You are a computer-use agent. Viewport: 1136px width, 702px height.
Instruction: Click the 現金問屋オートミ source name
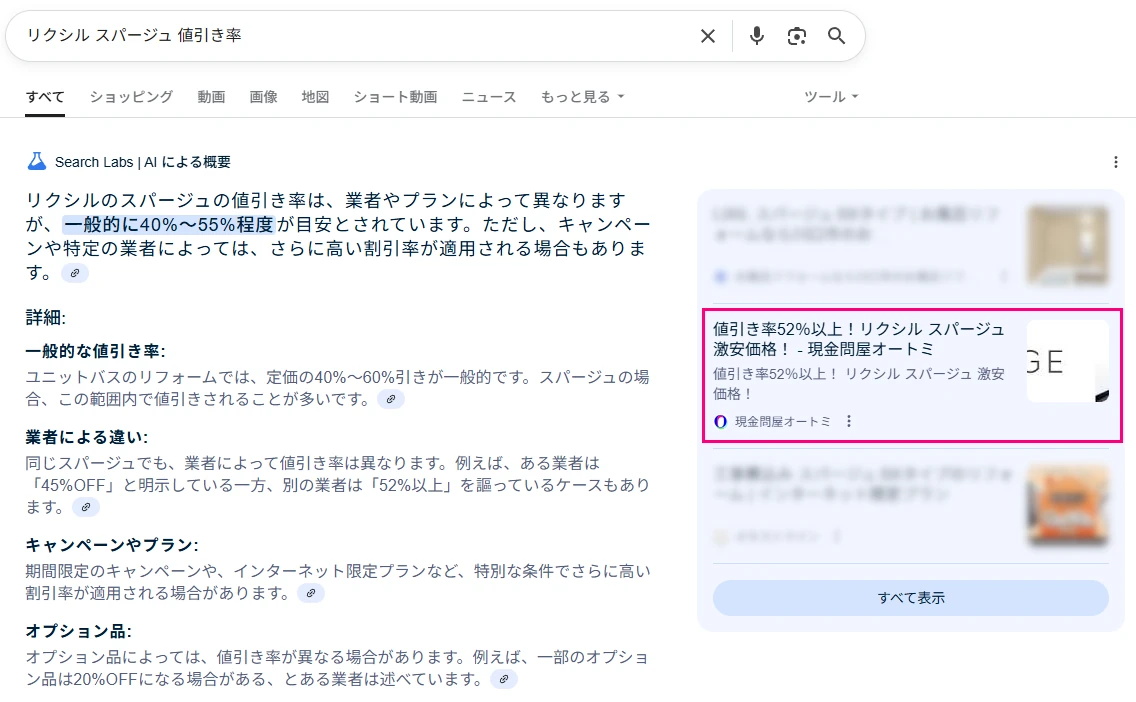782,422
